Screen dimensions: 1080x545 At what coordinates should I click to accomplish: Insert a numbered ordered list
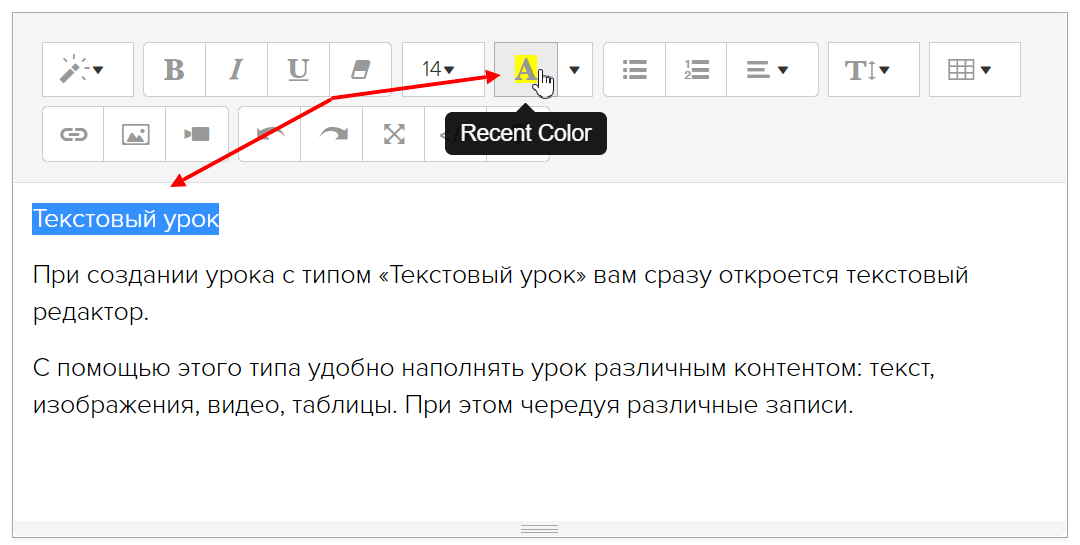pyautogui.click(x=696, y=70)
